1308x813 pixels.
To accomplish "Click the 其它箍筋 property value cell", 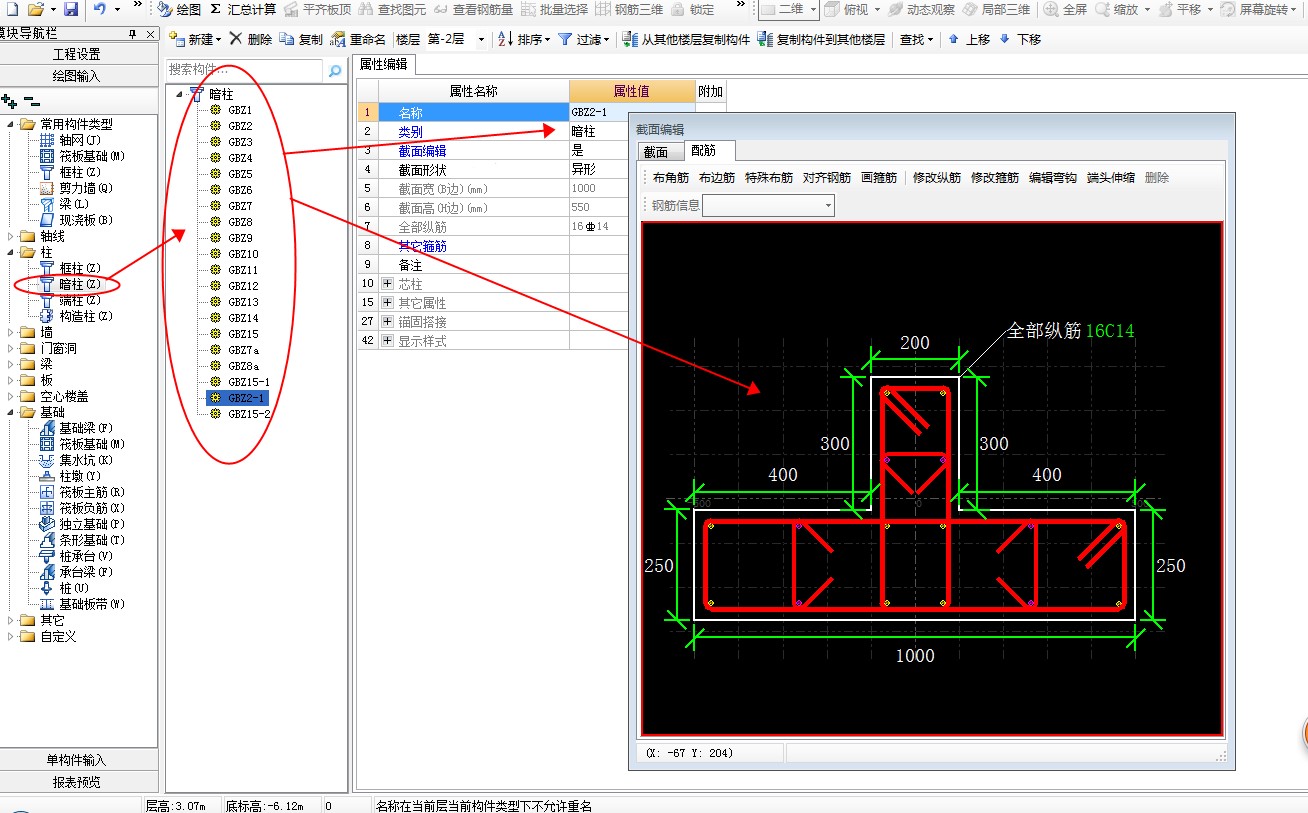I will pos(632,246).
